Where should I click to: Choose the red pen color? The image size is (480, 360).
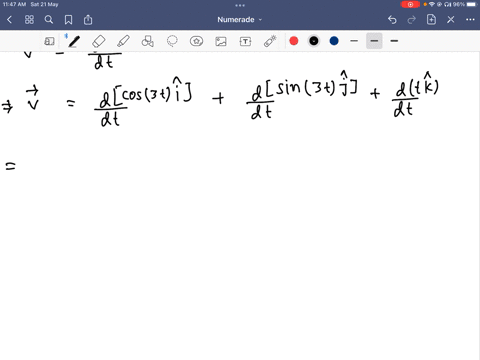pyautogui.click(x=294, y=41)
